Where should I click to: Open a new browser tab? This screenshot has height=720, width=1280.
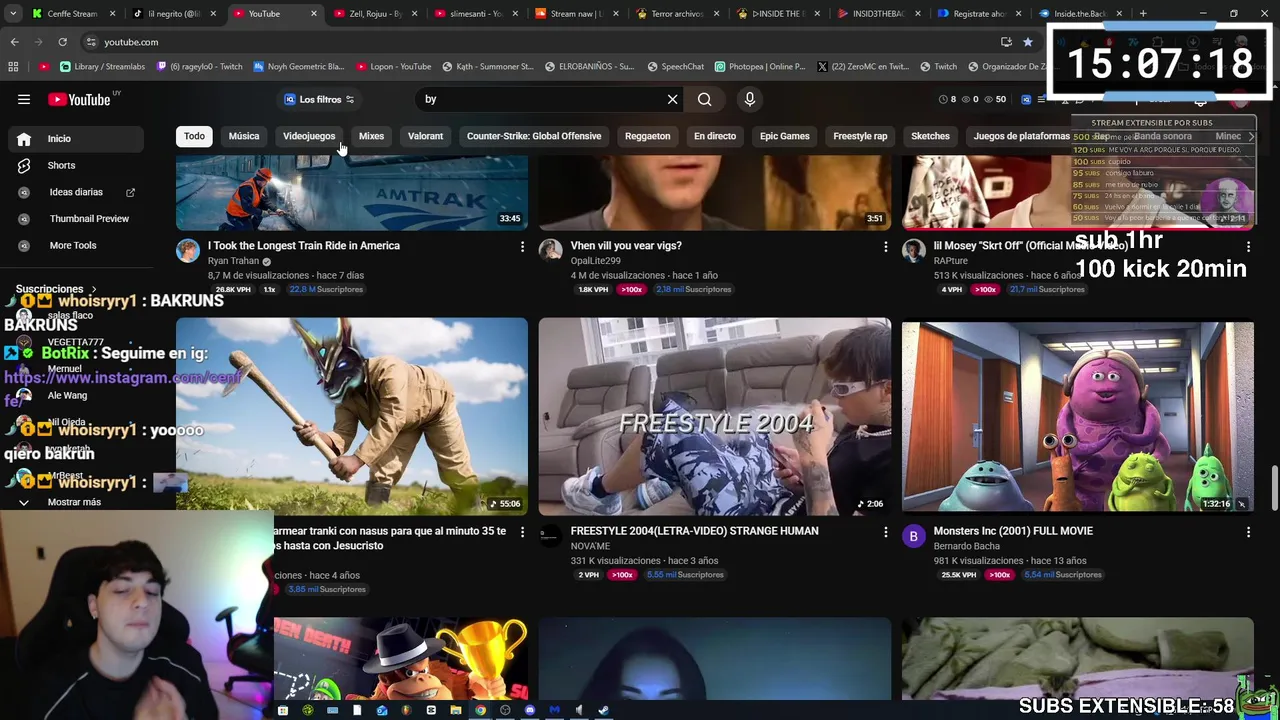click(1143, 14)
